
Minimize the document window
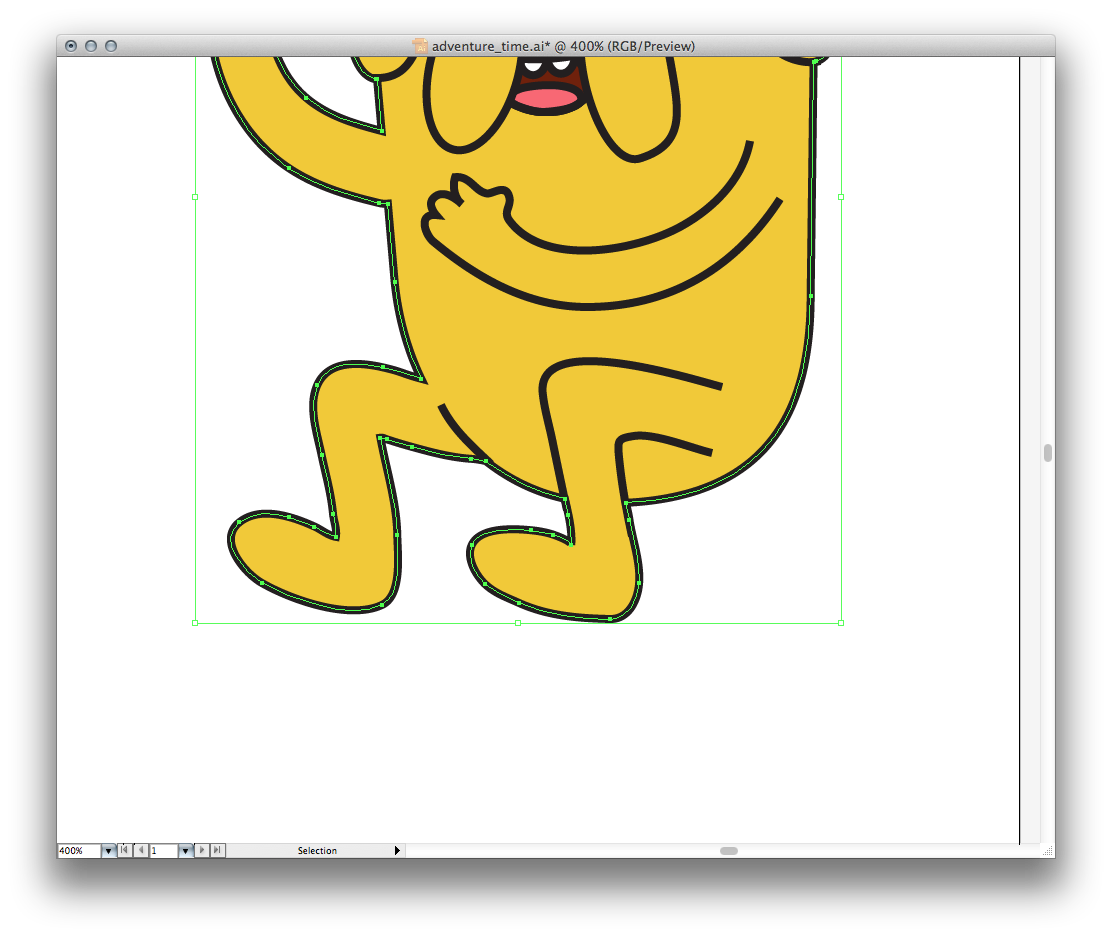91,46
